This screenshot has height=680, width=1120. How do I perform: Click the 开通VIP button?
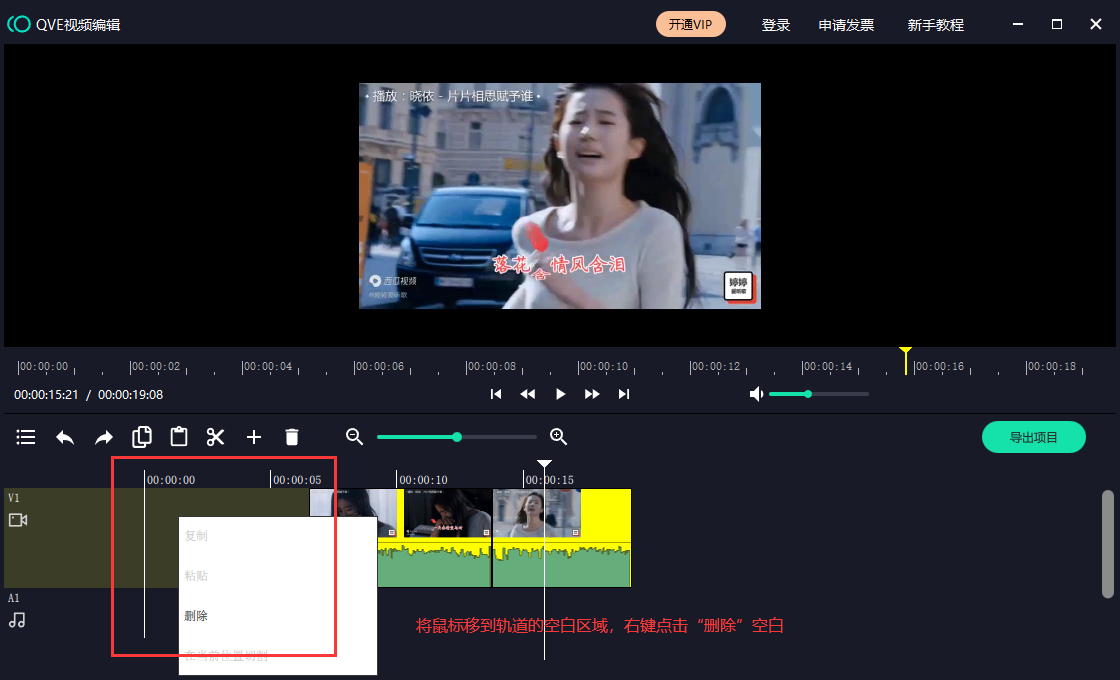pyautogui.click(x=691, y=25)
